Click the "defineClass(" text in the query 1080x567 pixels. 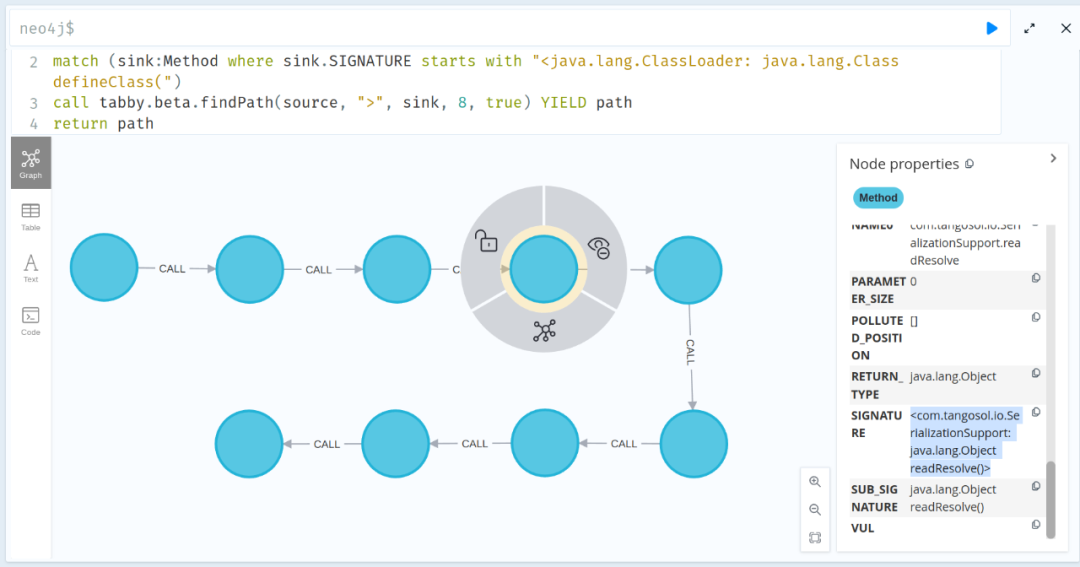pos(117,82)
